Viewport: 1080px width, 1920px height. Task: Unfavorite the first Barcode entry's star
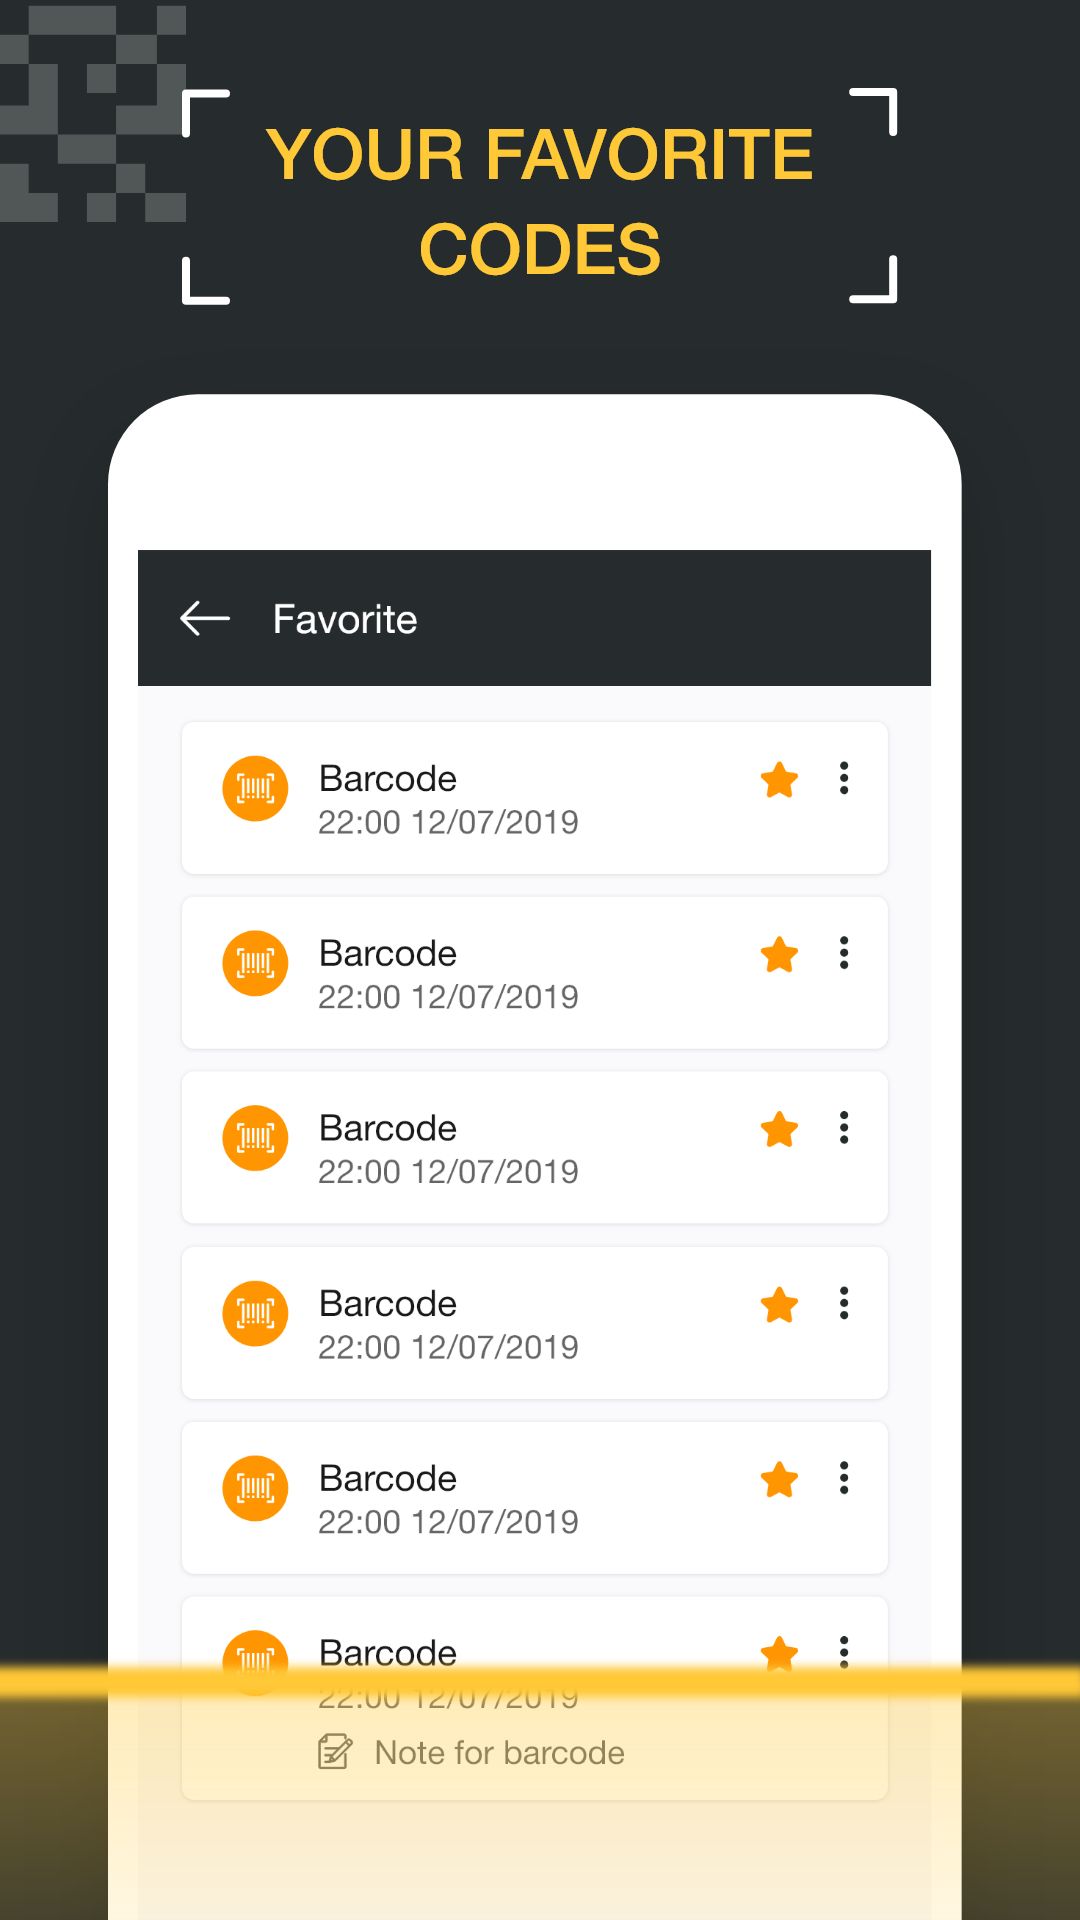click(779, 780)
